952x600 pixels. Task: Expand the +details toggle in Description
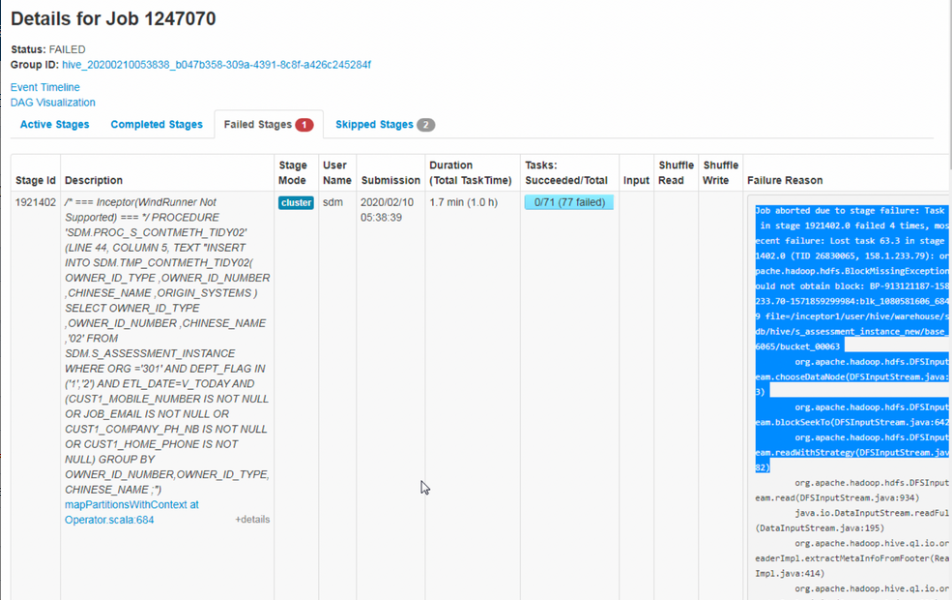(x=252, y=520)
